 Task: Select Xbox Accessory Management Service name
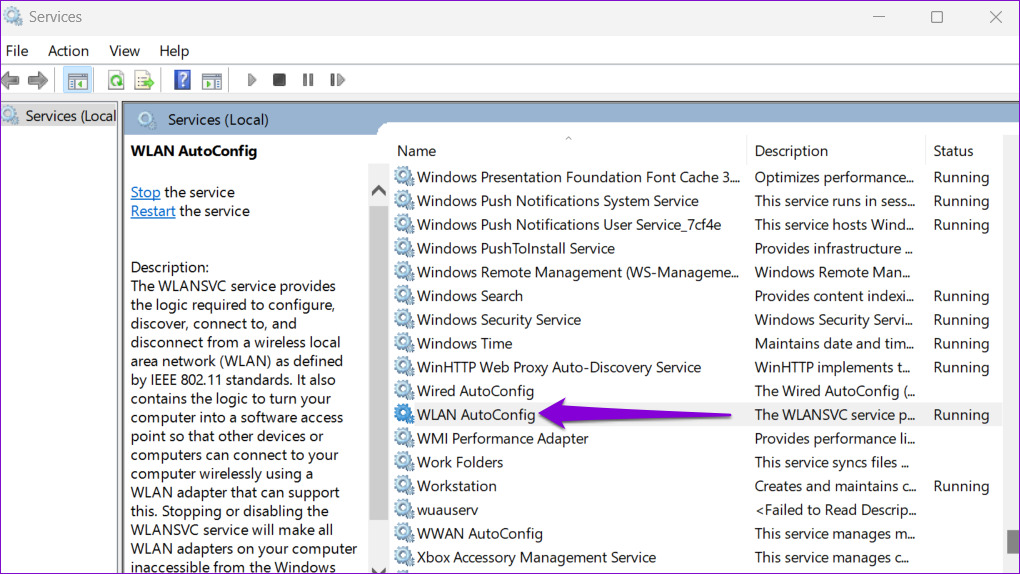point(537,558)
